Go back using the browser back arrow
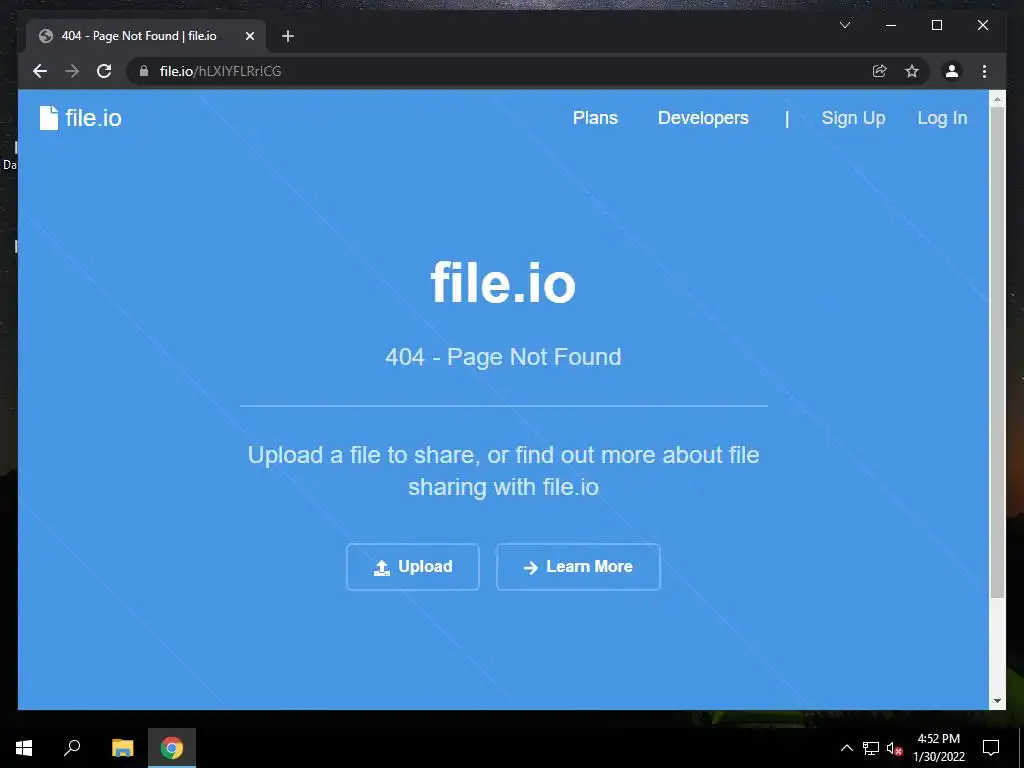Screen dimensions: 1024x768 [40, 71]
